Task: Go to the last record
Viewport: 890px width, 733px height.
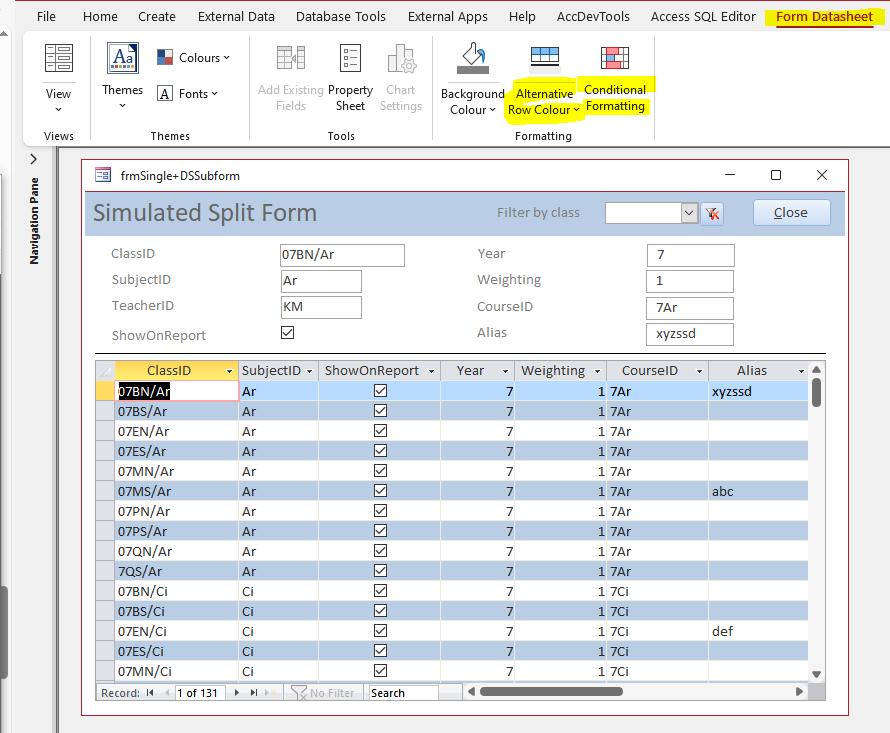Action: 254,693
